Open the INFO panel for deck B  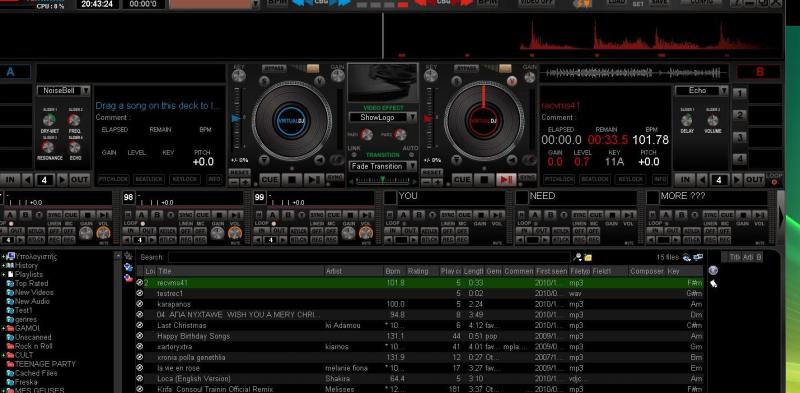[660, 180]
